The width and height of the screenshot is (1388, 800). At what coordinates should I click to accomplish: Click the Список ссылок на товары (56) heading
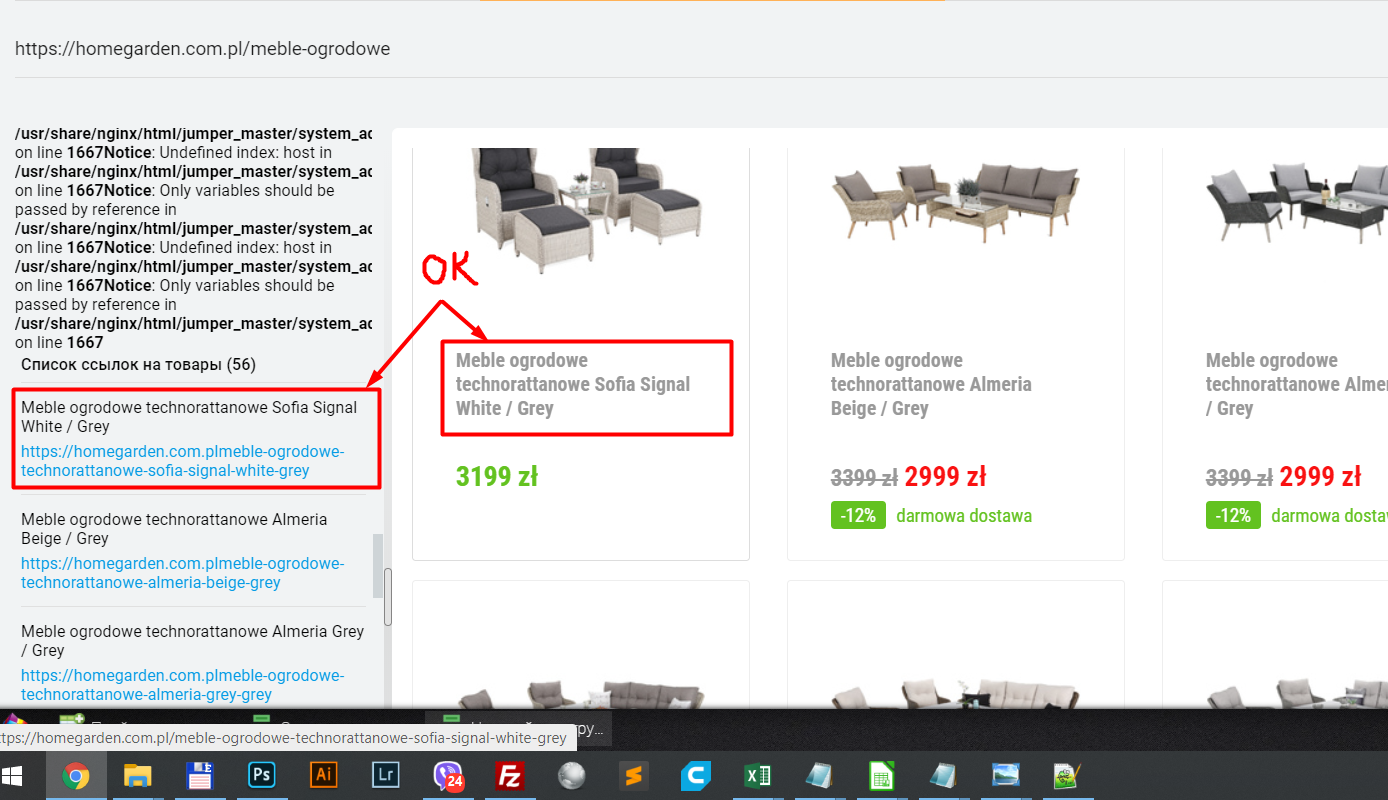pyautogui.click(x=138, y=365)
